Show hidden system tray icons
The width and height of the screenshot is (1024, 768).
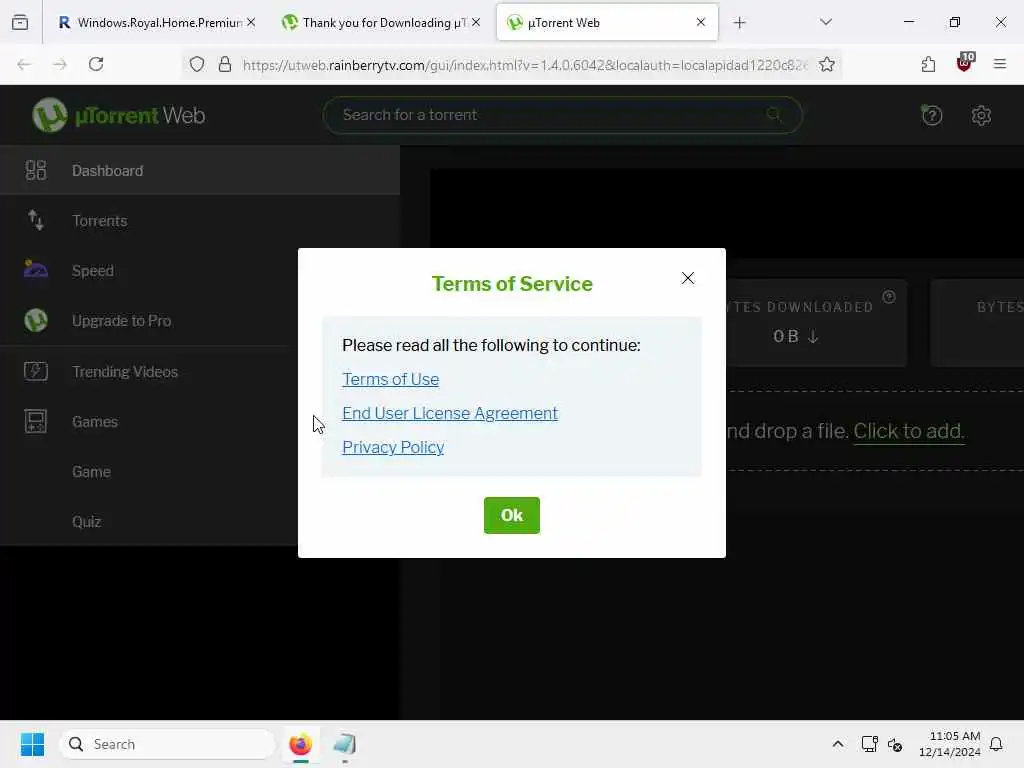coord(837,744)
